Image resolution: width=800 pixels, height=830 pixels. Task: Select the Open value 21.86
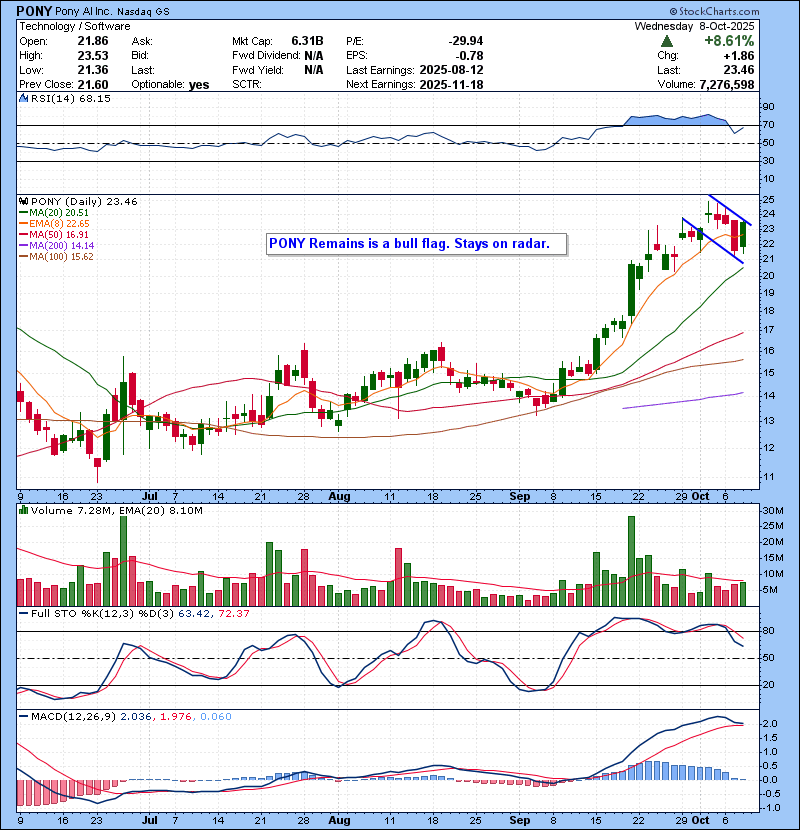click(93, 41)
